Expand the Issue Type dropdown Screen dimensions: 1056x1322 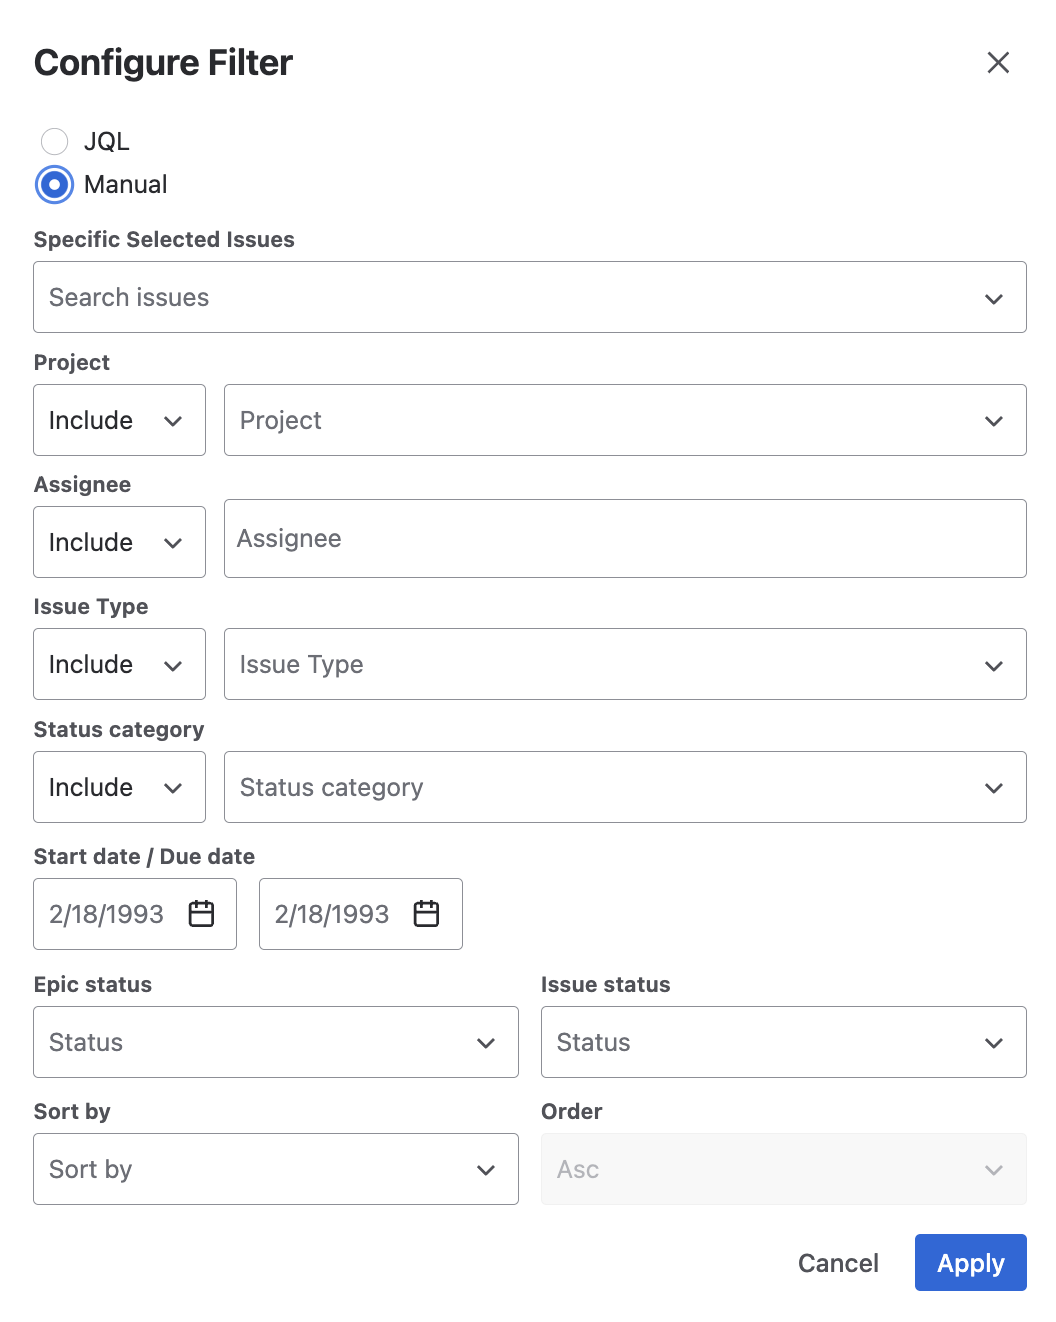(x=624, y=665)
